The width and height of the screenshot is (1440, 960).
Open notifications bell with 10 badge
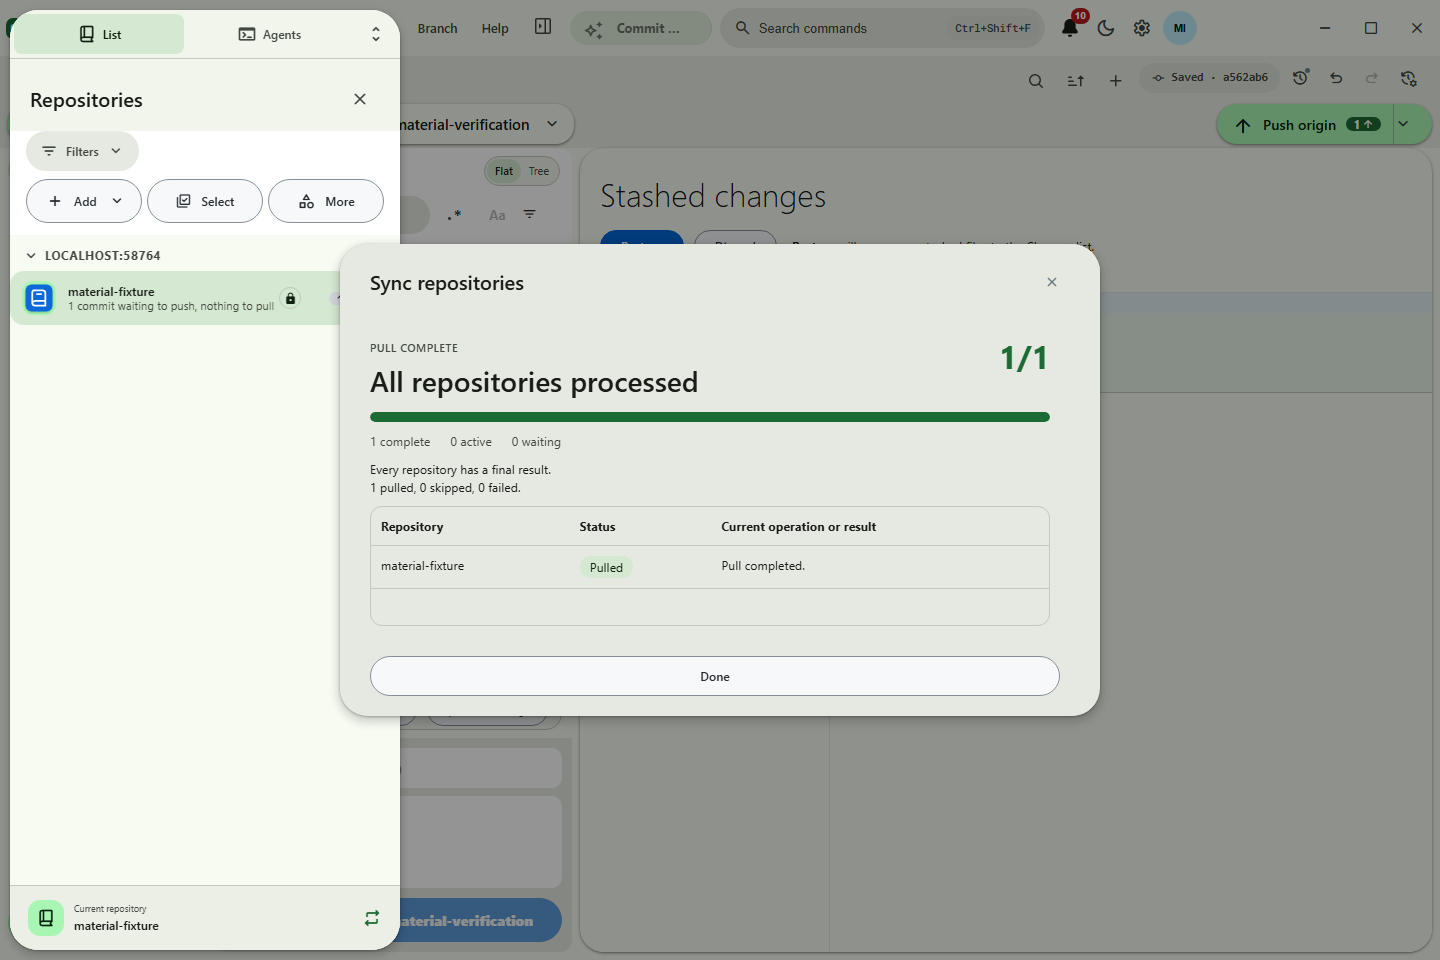tap(1070, 27)
